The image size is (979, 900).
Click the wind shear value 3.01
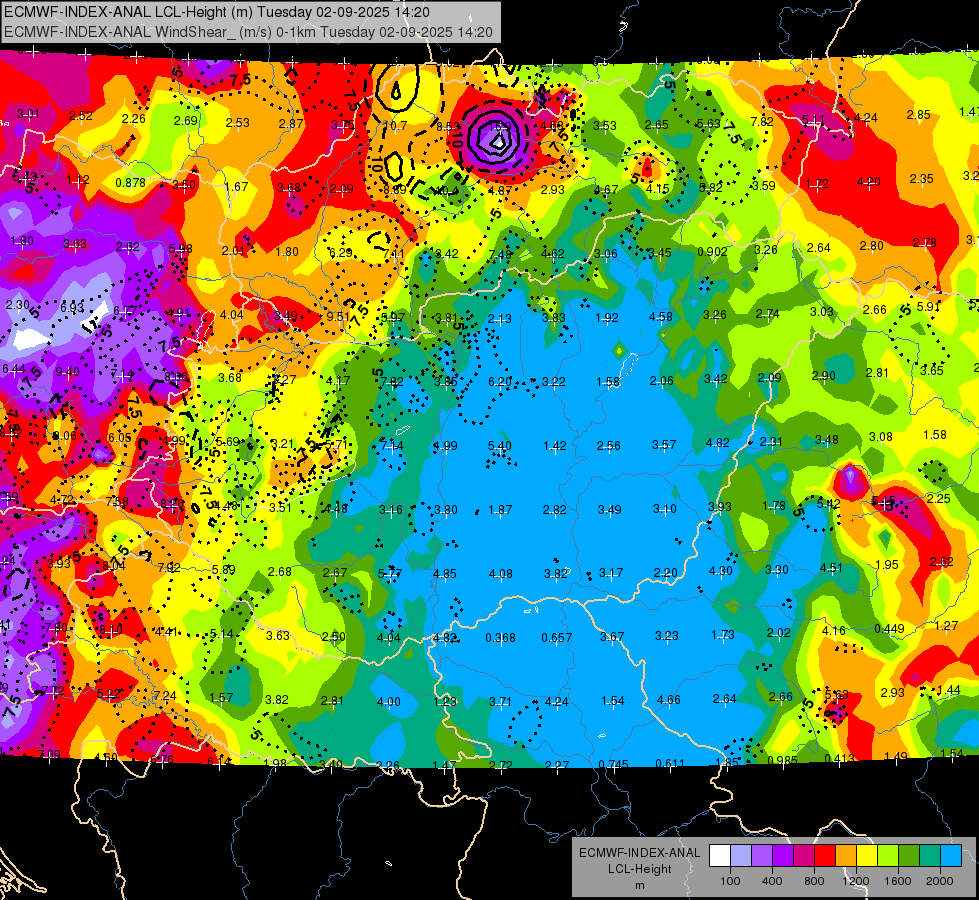(x=28, y=114)
